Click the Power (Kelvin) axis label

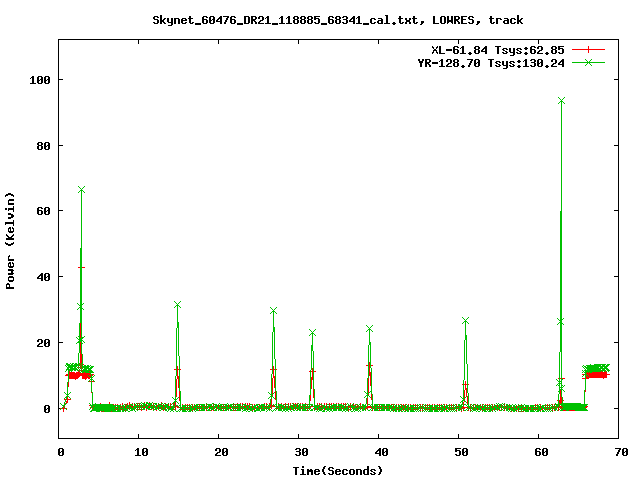click(10, 241)
